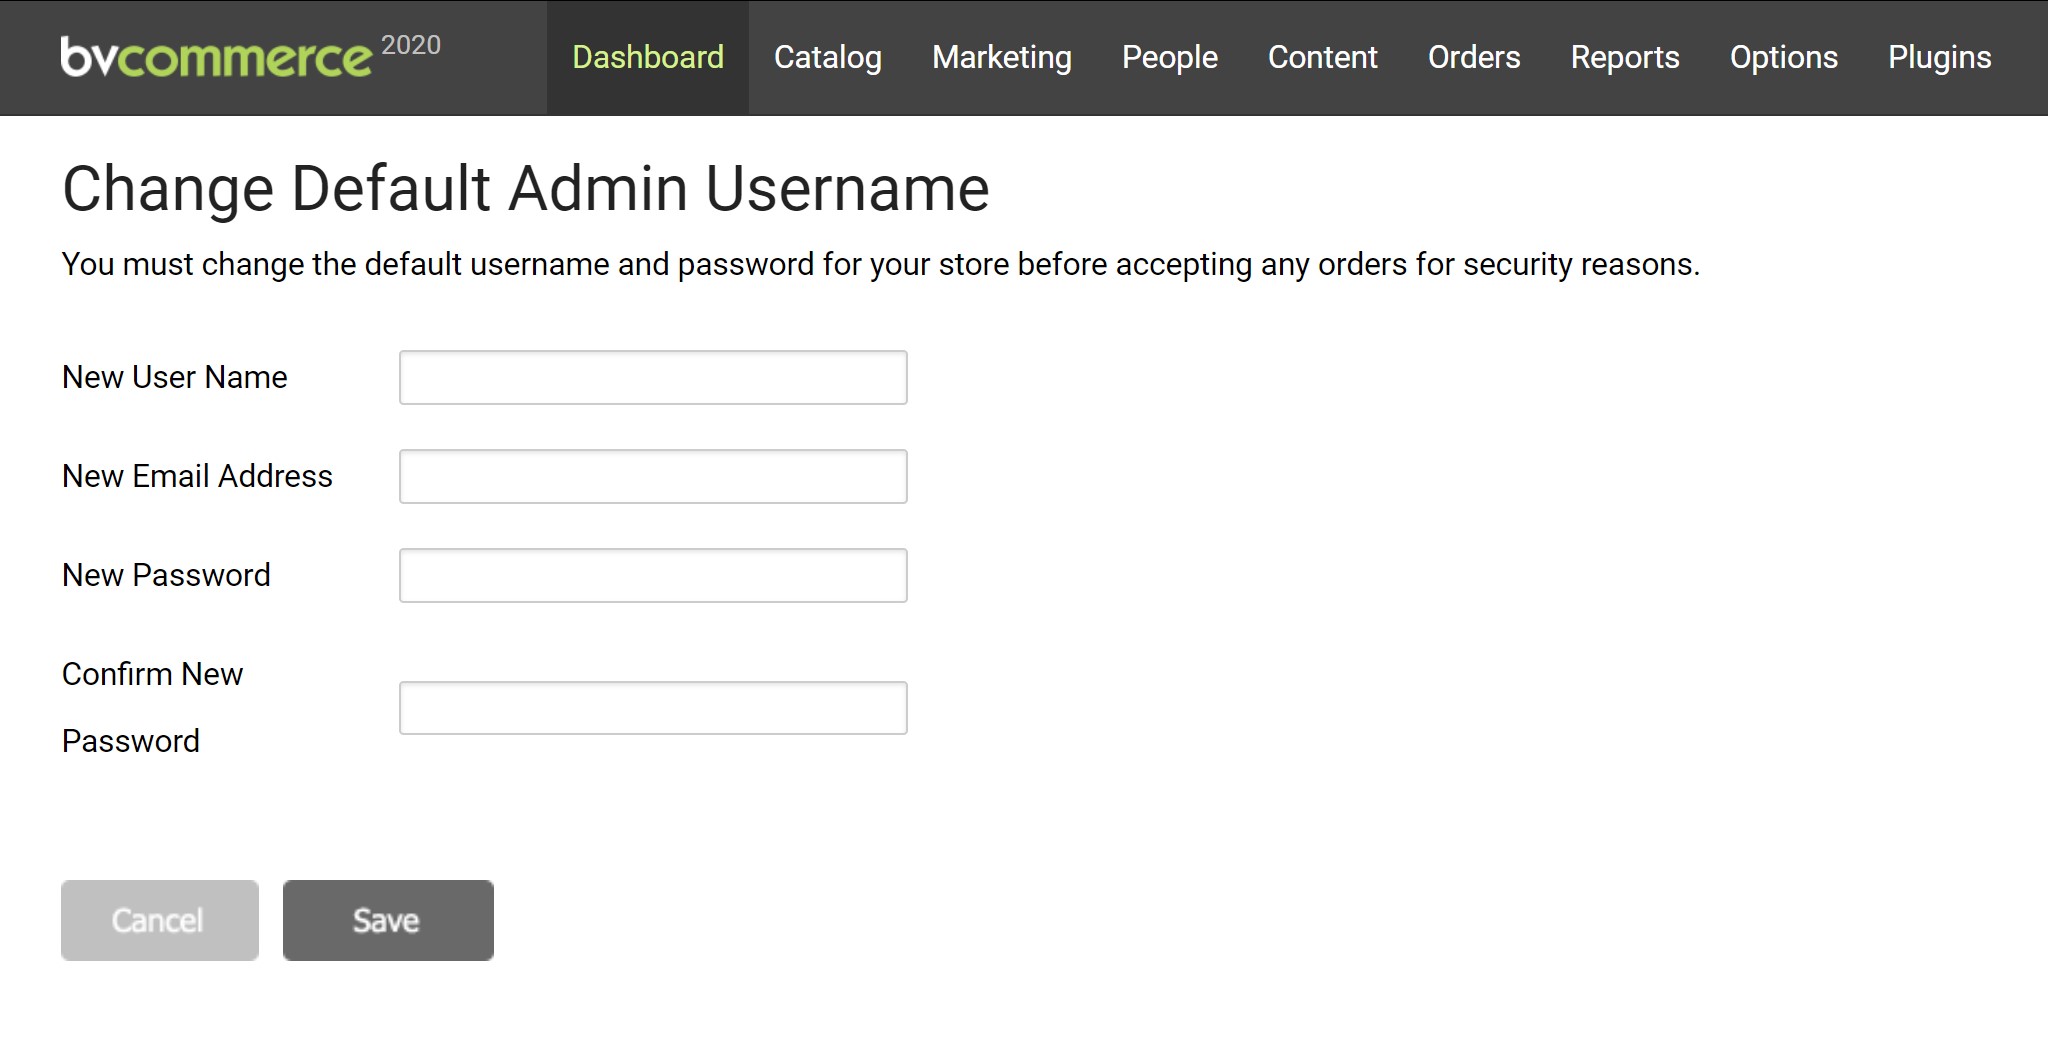Open the Dashboard menu
The width and height of the screenshot is (2048, 1041).
pos(648,57)
